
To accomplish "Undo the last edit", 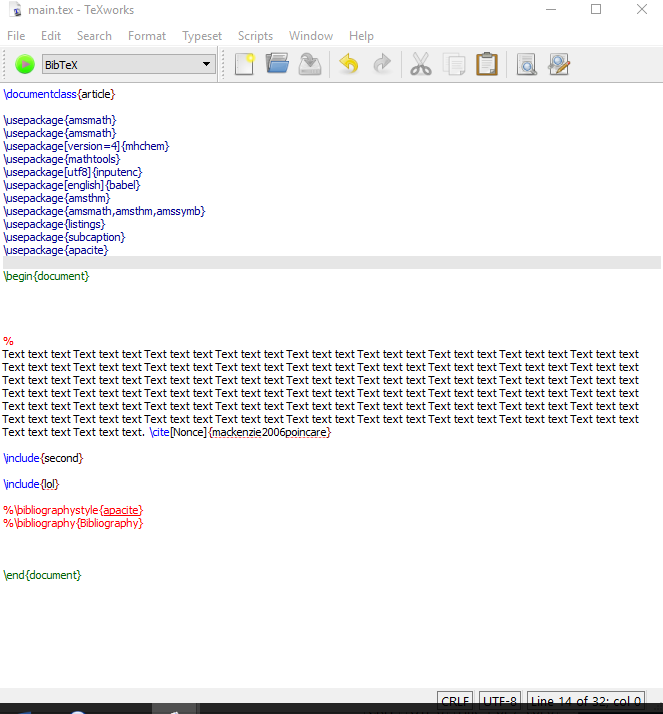I will click(x=349, y=64).
